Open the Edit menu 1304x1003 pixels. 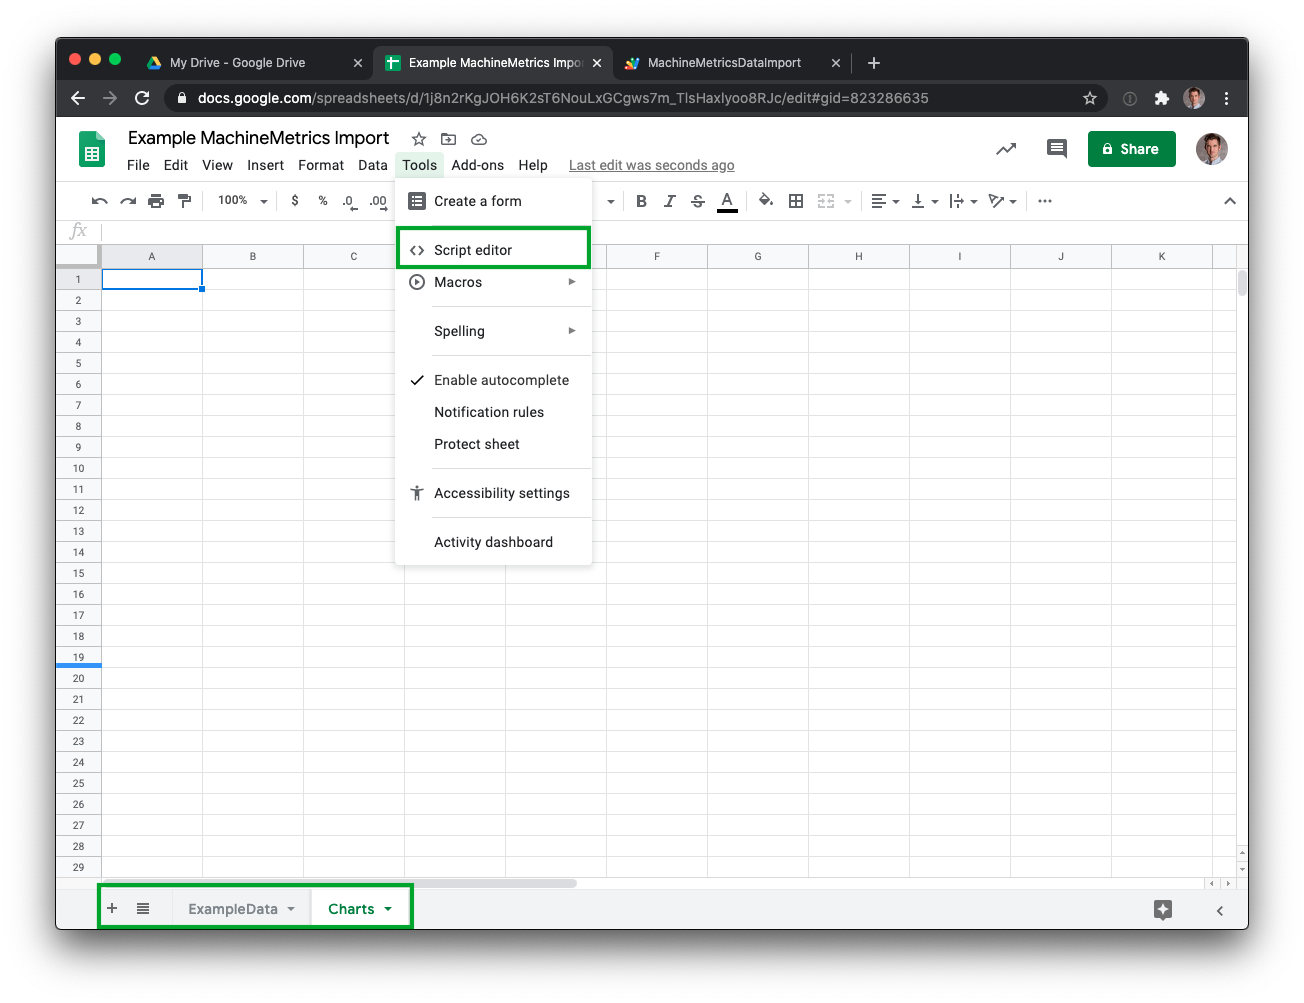[176, 165]
